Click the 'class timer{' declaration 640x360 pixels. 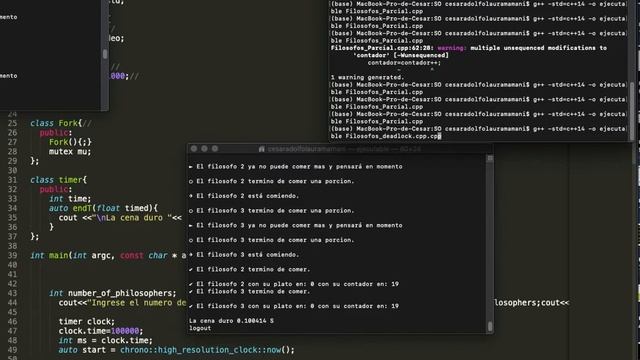(58, 180)
